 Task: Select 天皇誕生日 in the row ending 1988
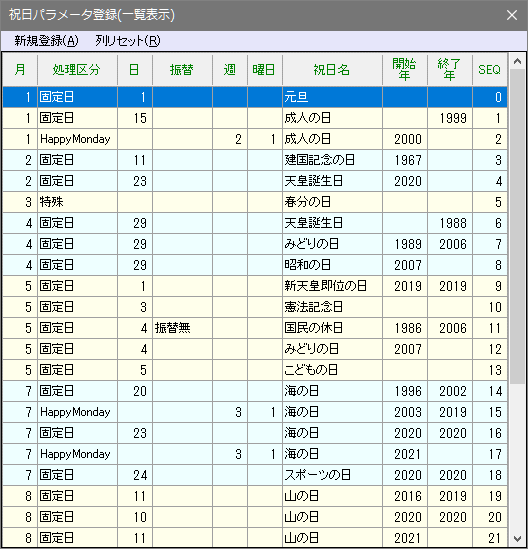(332, 223)
